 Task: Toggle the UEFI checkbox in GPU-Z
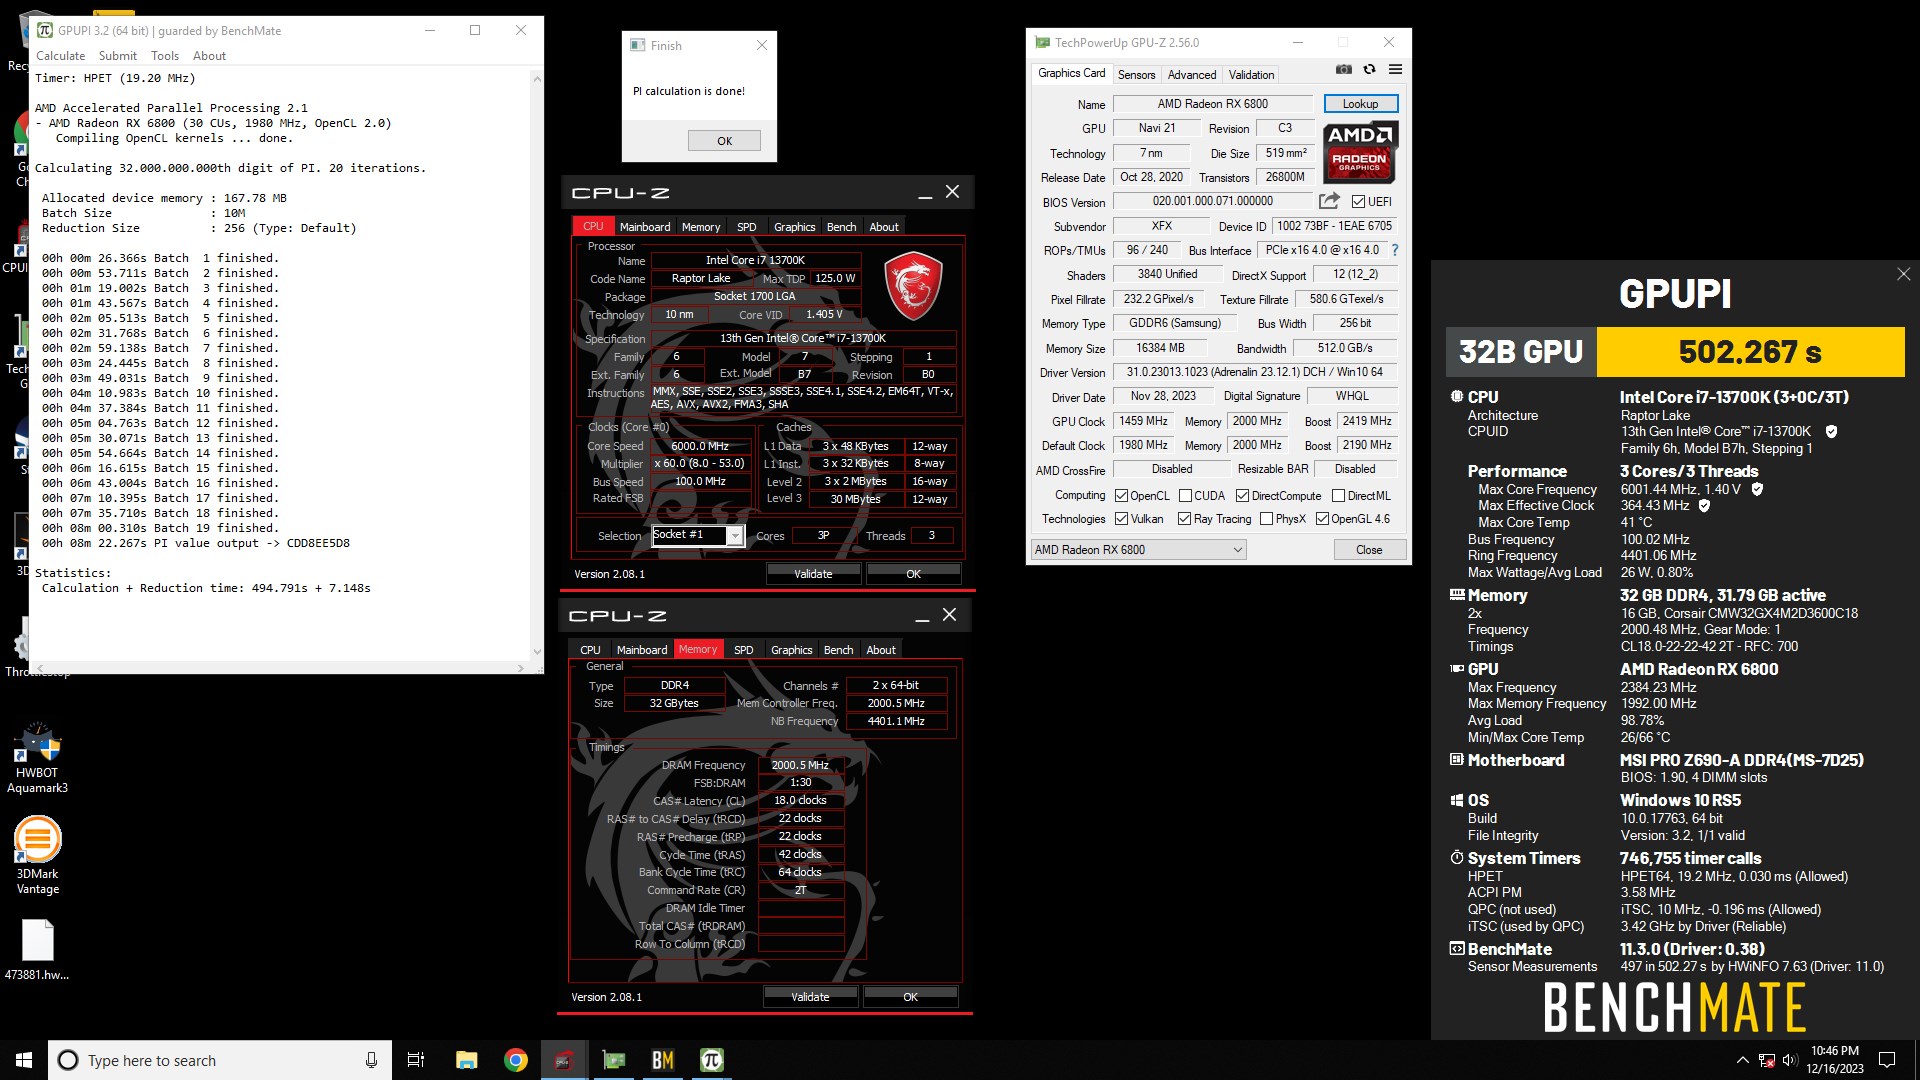tap(1358, 202)
